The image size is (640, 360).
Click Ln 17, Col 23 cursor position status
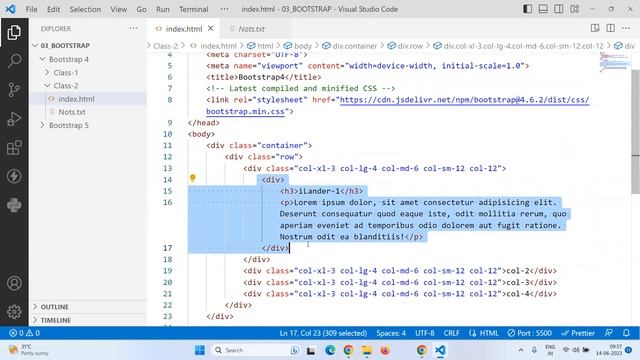[x=323, y=333]
